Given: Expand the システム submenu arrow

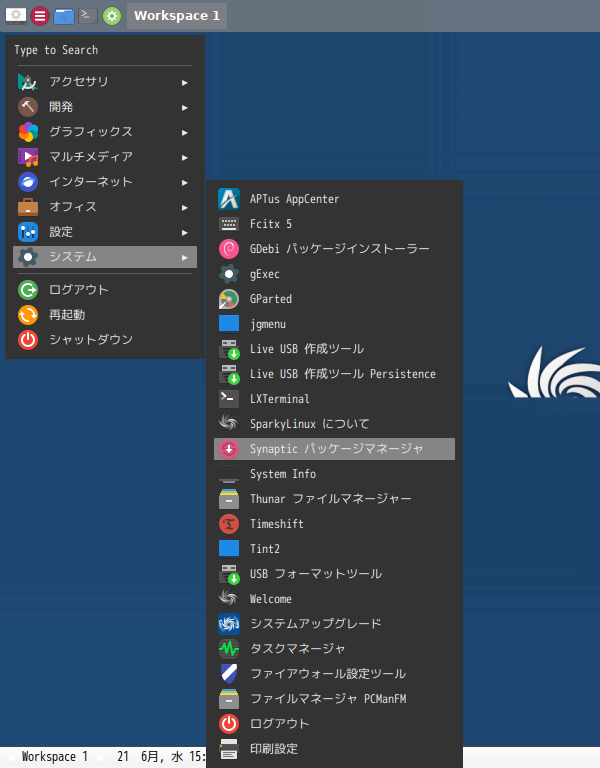Looking at the screenshot, I should tap(184, 257).
